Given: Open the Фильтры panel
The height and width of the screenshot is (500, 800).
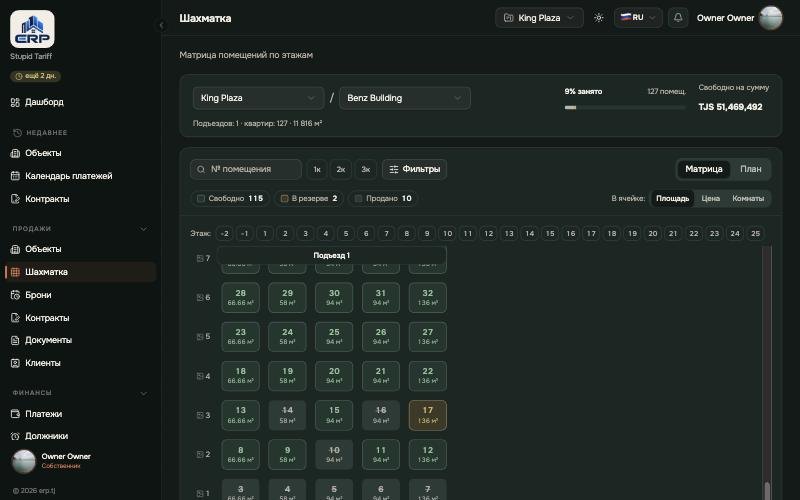Looking at the screenshot, I should point(414,169).
